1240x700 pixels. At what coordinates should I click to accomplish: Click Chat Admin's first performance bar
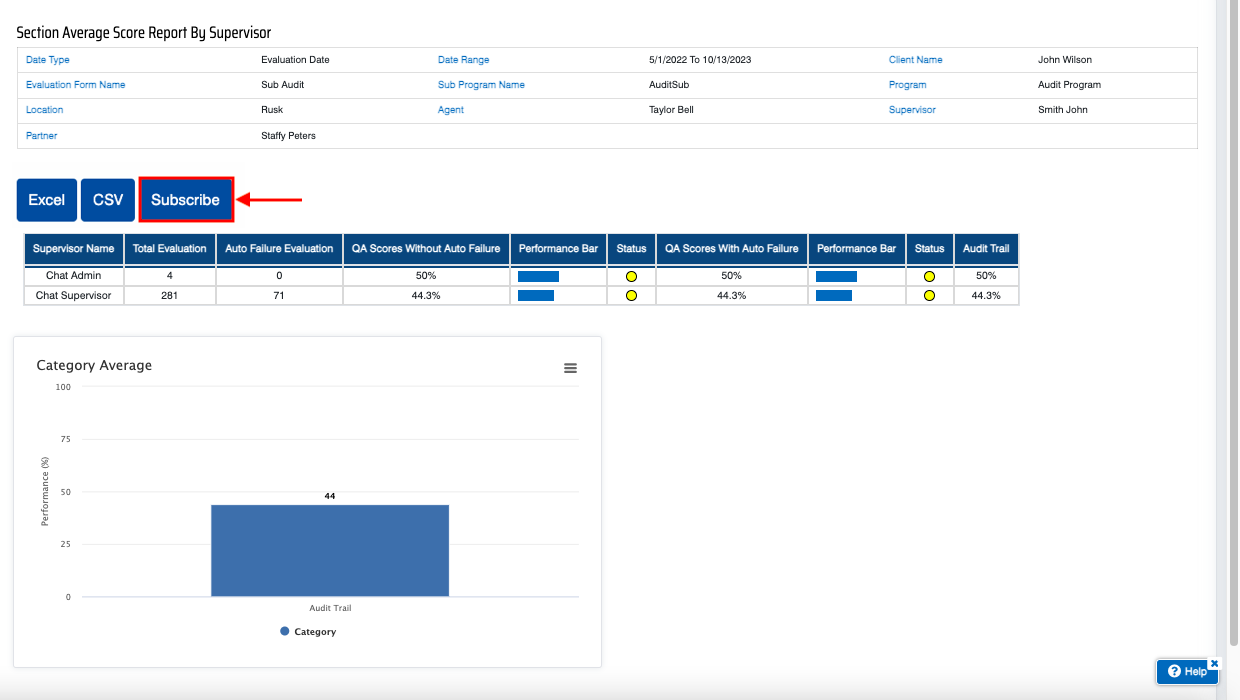[538, 276]
